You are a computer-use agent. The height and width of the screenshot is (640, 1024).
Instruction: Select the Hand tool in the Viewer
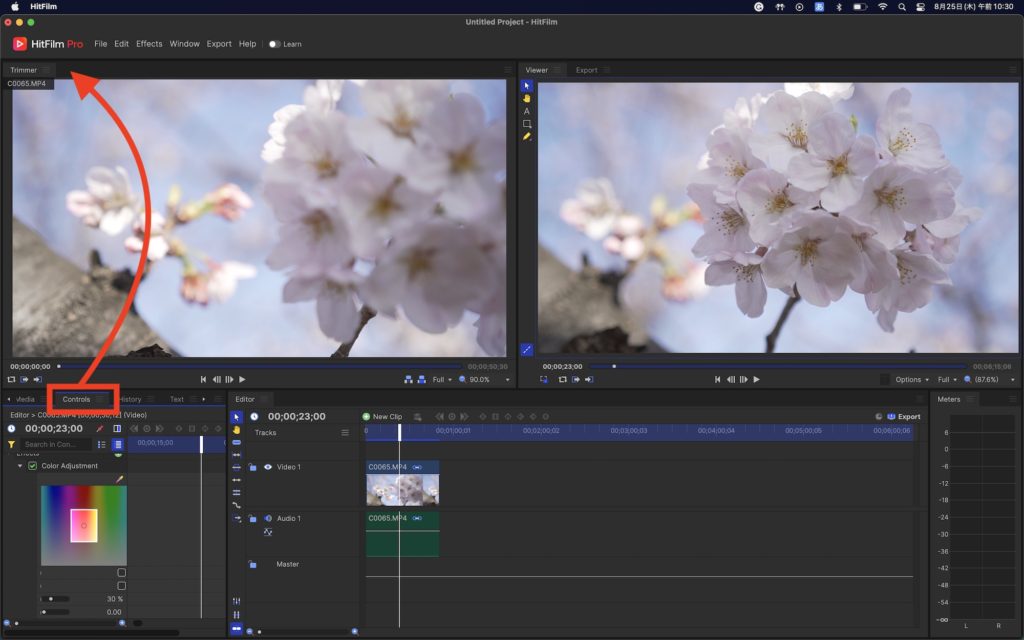coord(527,98)
